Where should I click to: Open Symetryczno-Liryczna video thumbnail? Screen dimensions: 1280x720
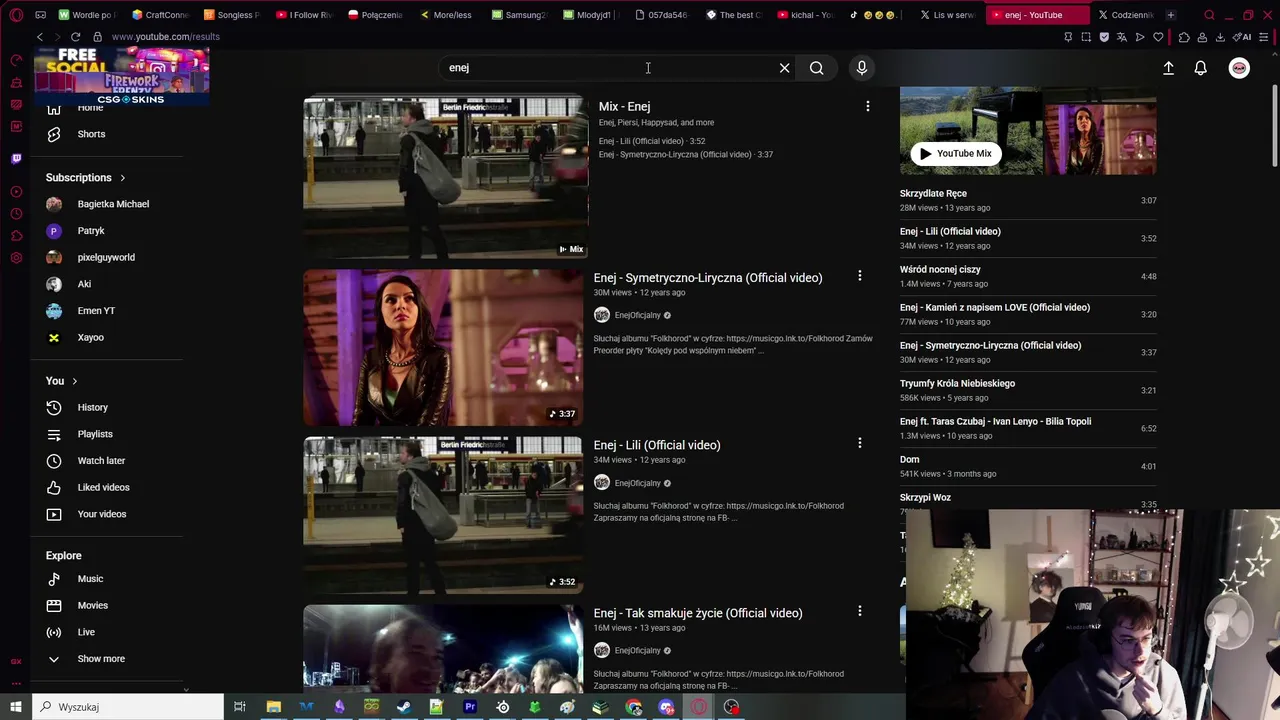click(x=443, y=347)
